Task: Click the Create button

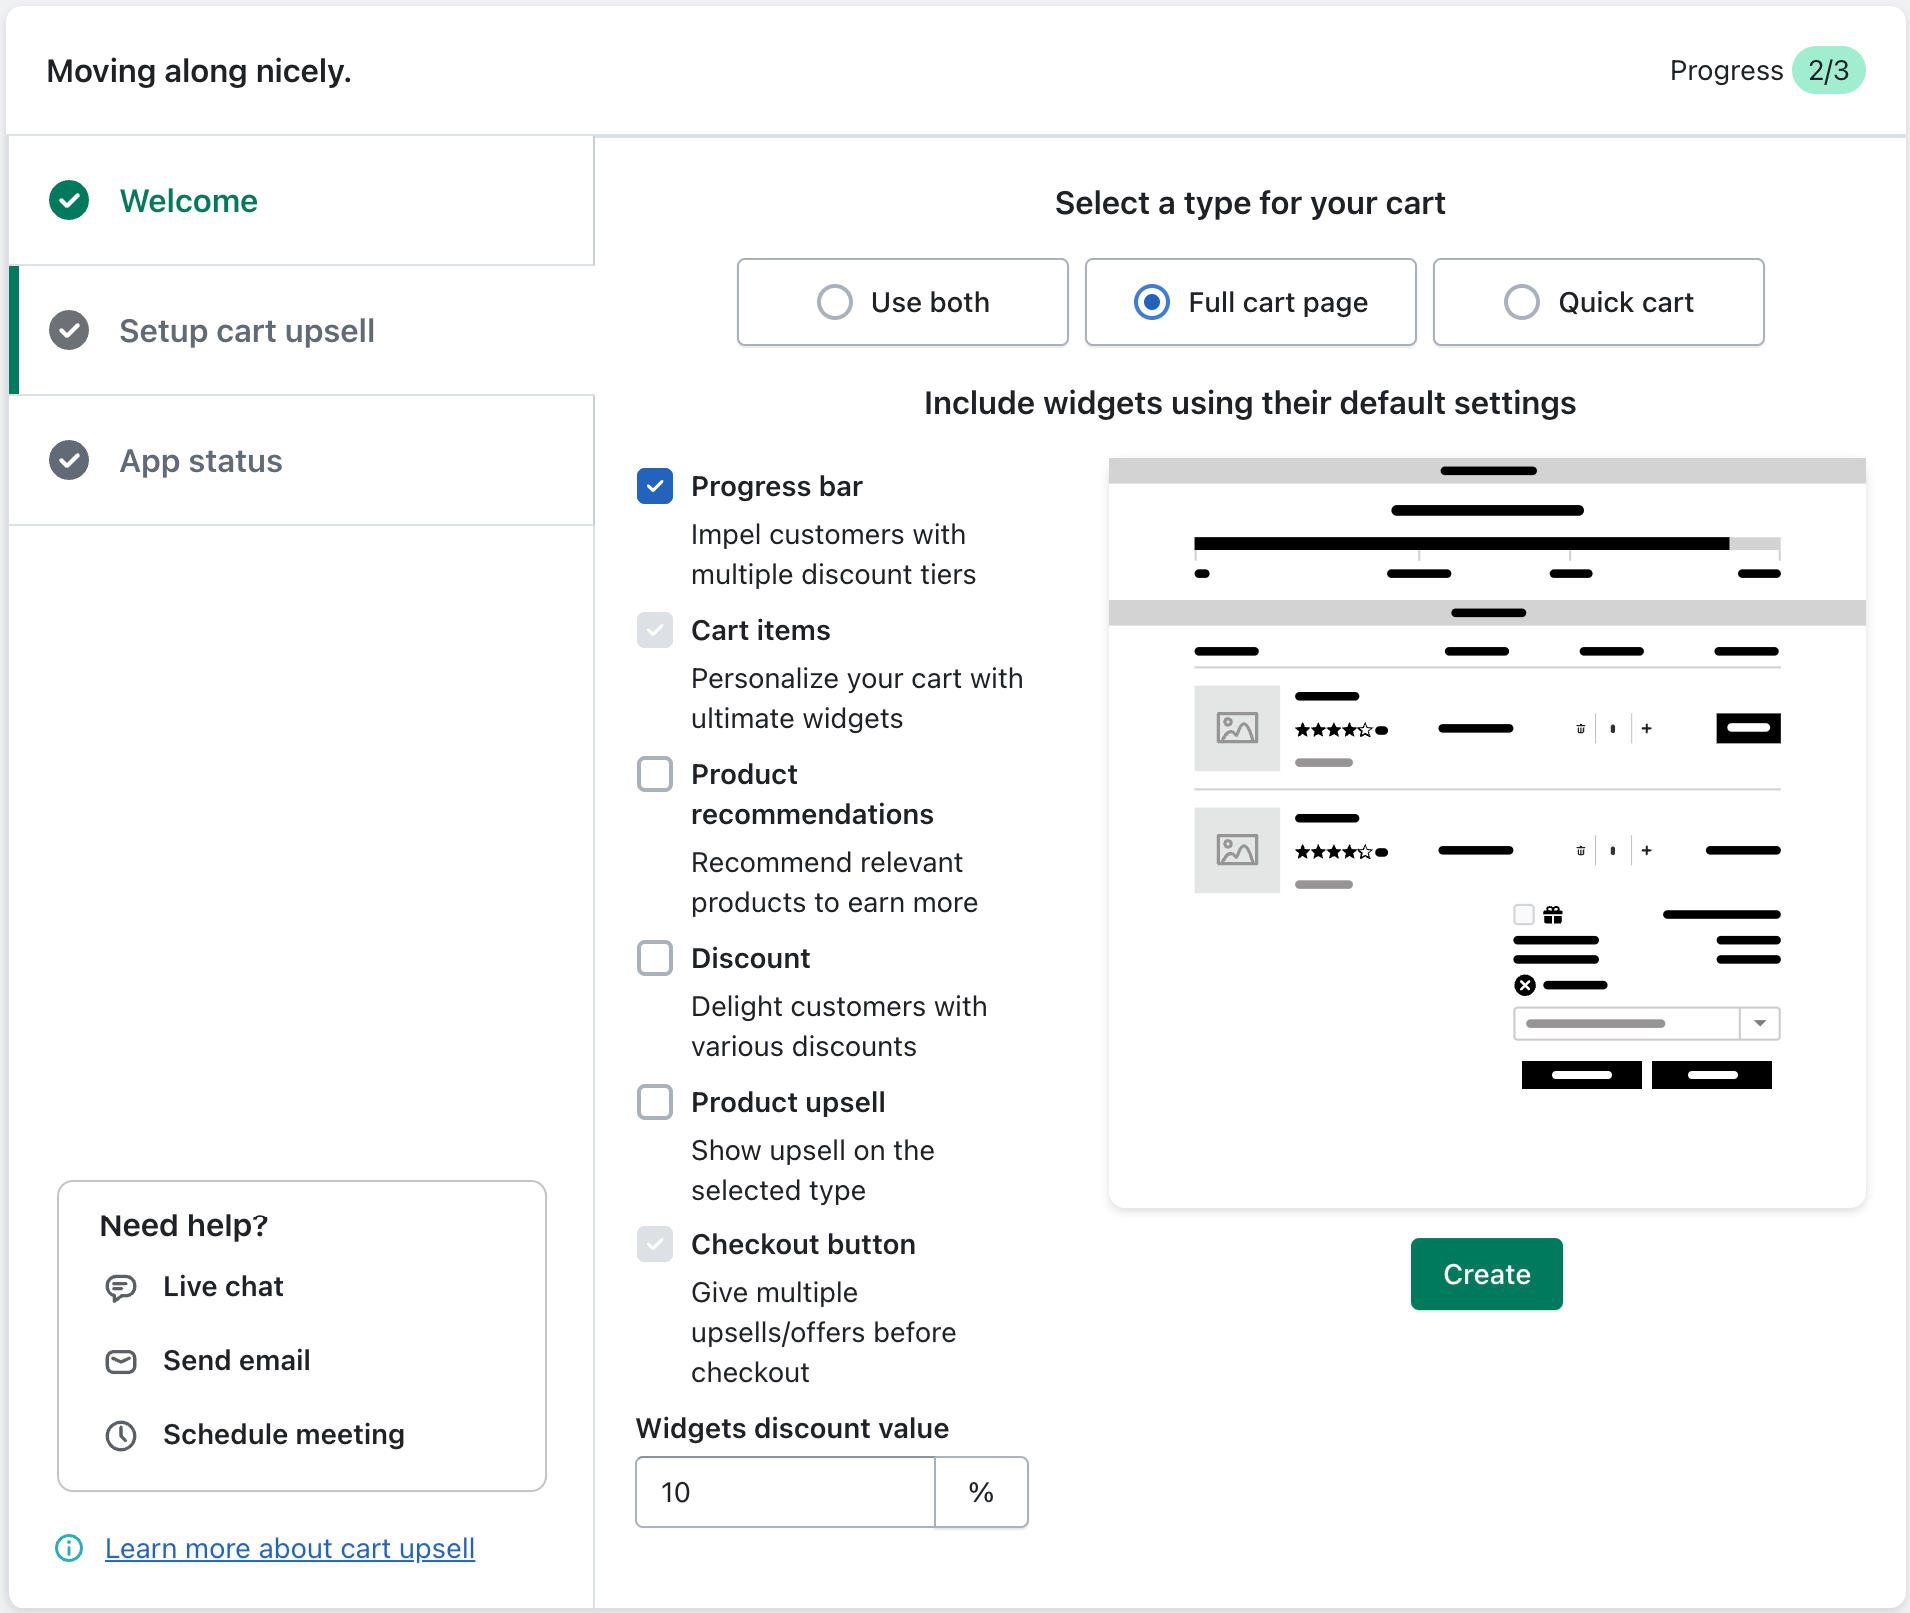Action: point(1487,1274)
